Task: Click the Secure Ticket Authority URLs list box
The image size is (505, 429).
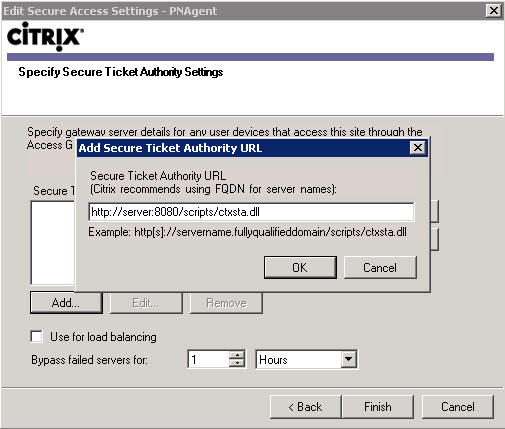Action: coord(53,243)
